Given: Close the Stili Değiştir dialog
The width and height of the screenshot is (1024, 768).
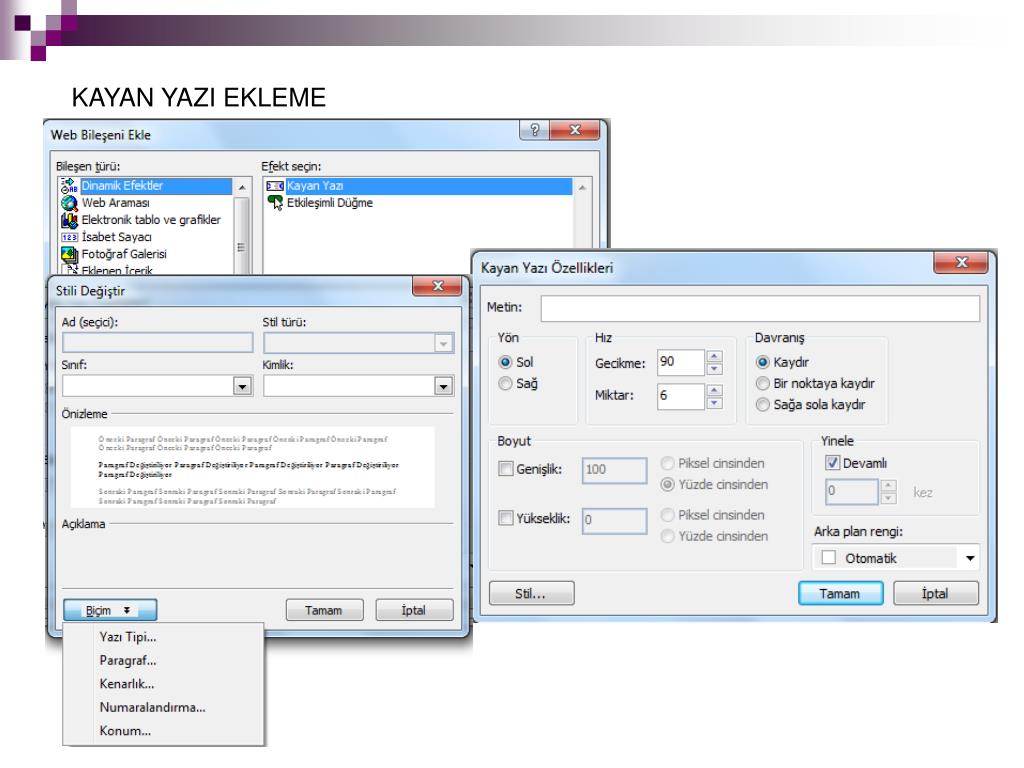Looking at the screenshot, I should 438,286.
